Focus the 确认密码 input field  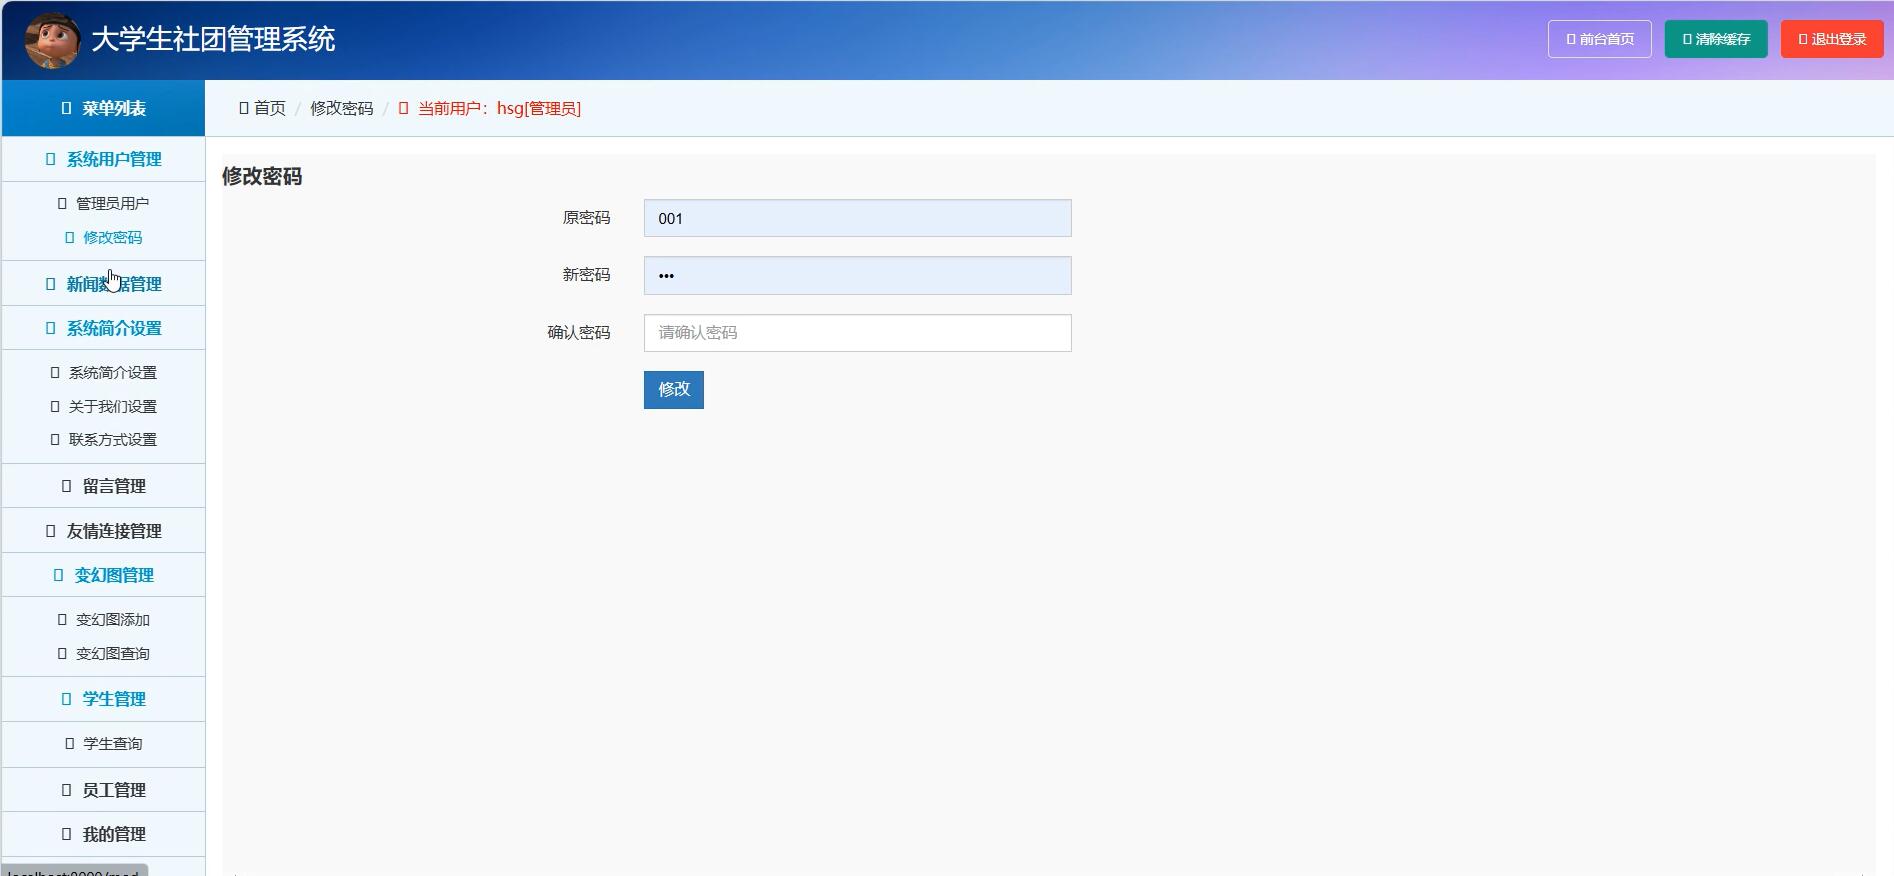(x=857, y=333)
